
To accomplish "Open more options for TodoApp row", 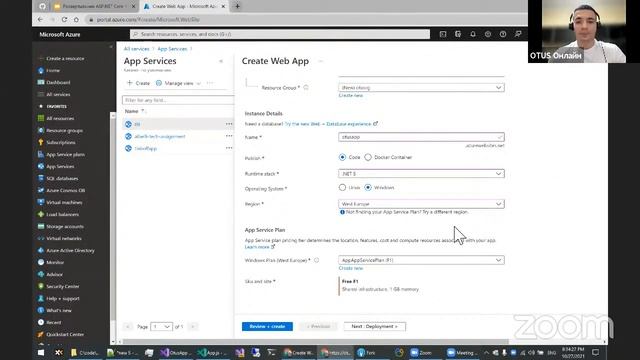I will pos(229,148).
